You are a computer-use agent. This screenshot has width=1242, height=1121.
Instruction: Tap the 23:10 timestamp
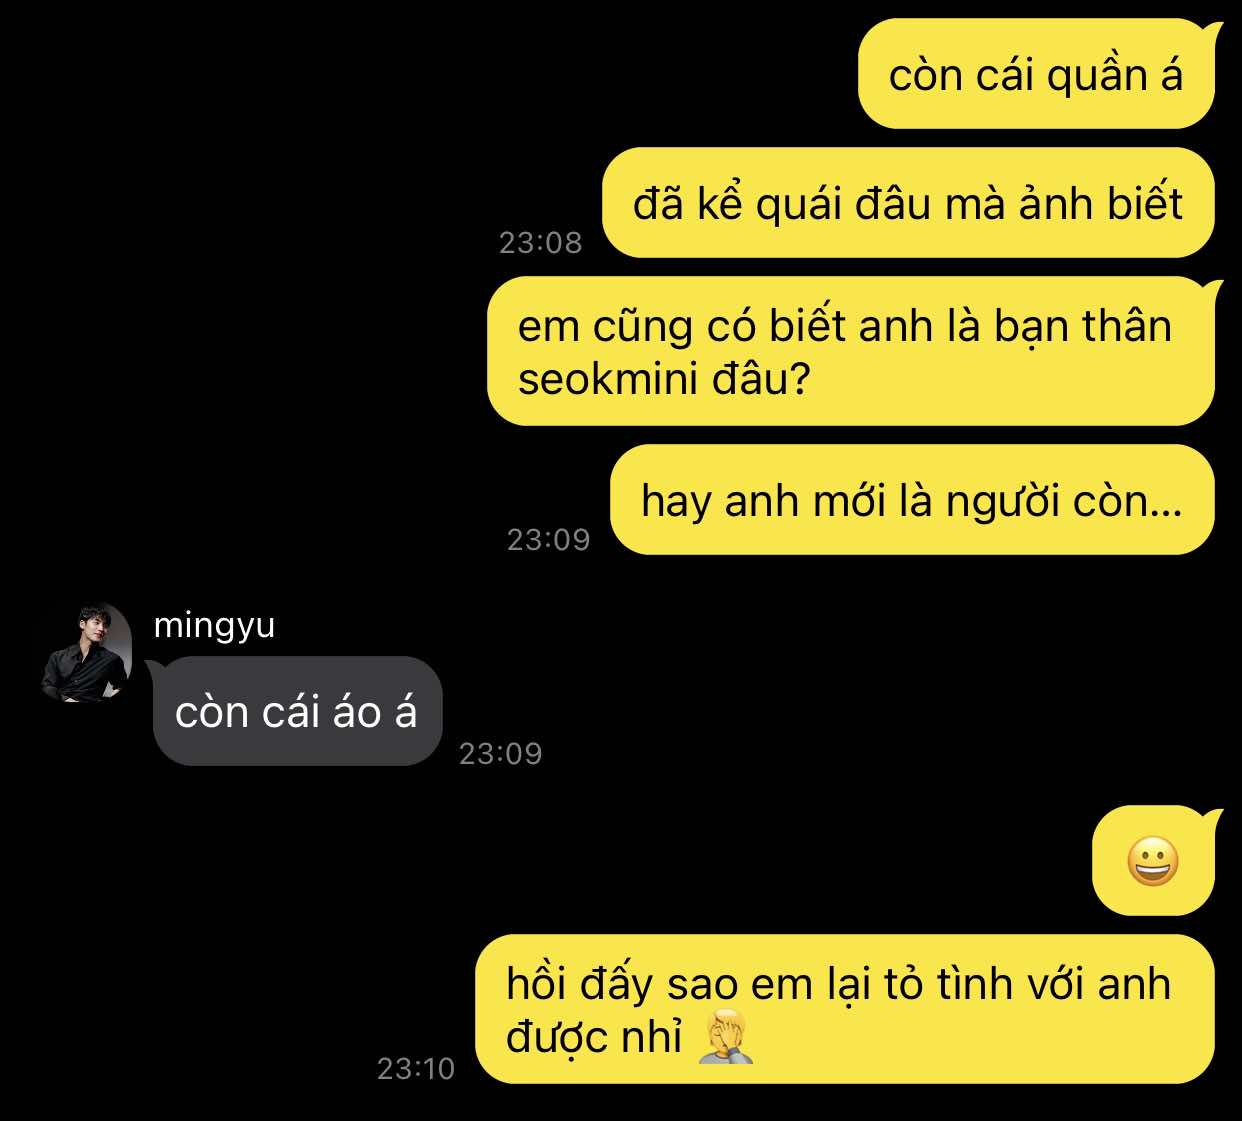(x=416, y=1069)
